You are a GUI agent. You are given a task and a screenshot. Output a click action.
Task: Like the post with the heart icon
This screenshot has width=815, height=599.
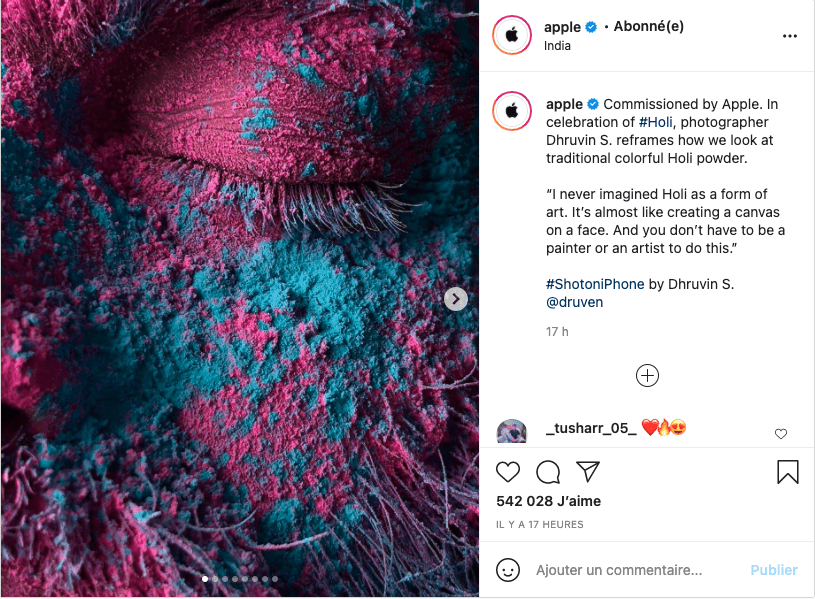point(508,472)
